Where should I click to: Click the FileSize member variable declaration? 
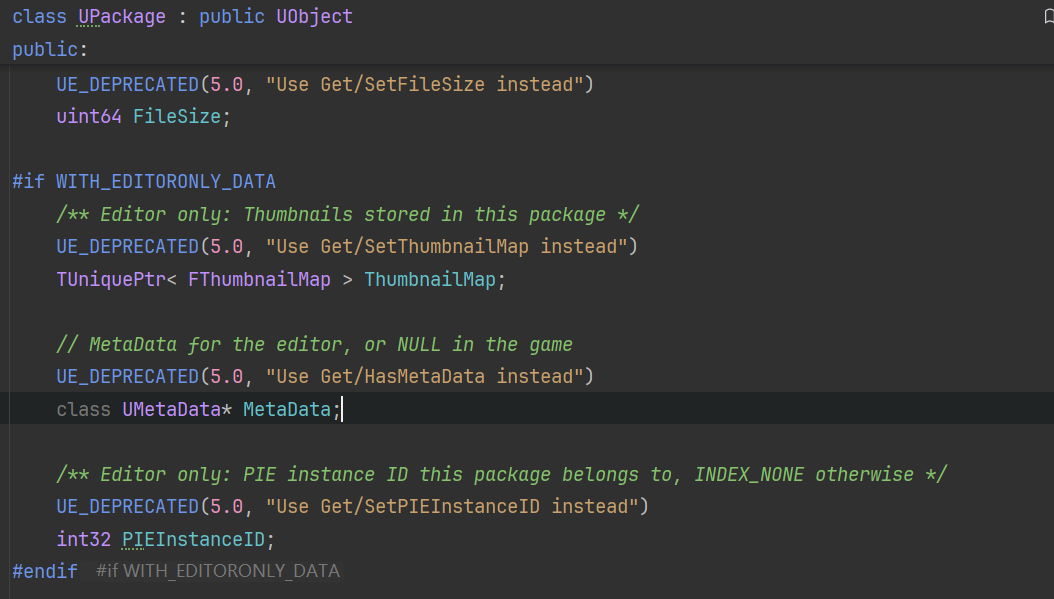coord(178,117)
